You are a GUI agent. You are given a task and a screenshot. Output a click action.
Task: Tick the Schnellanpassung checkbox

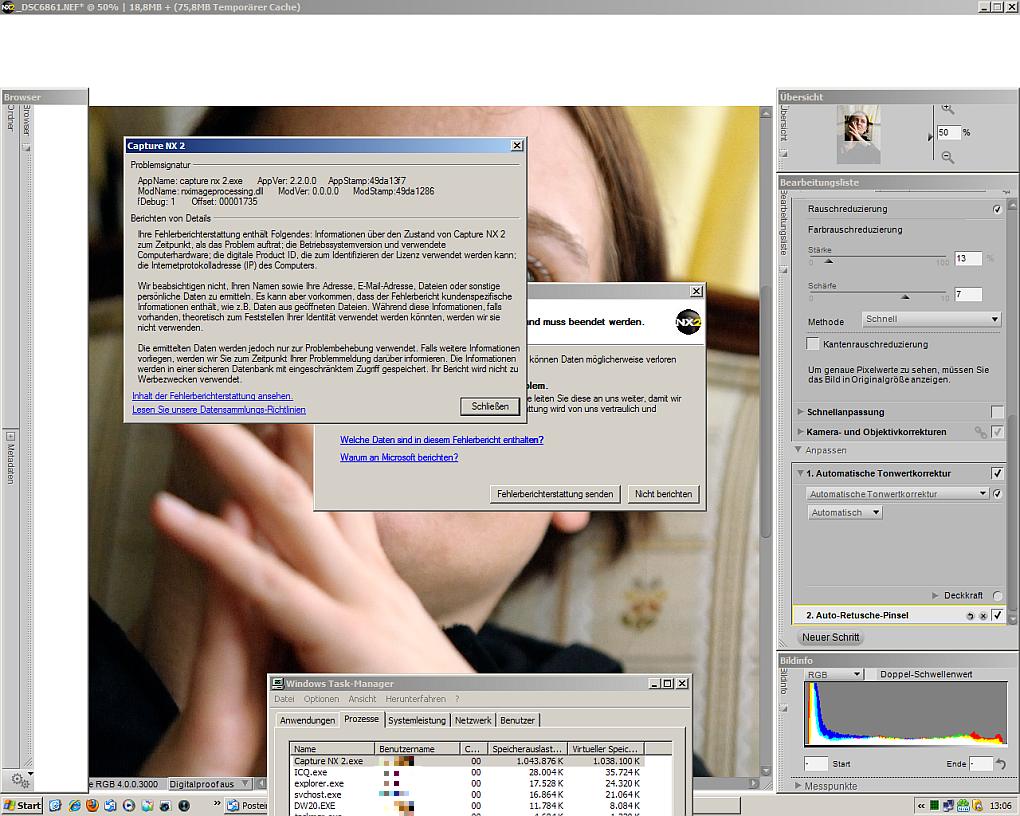(997, 412)
